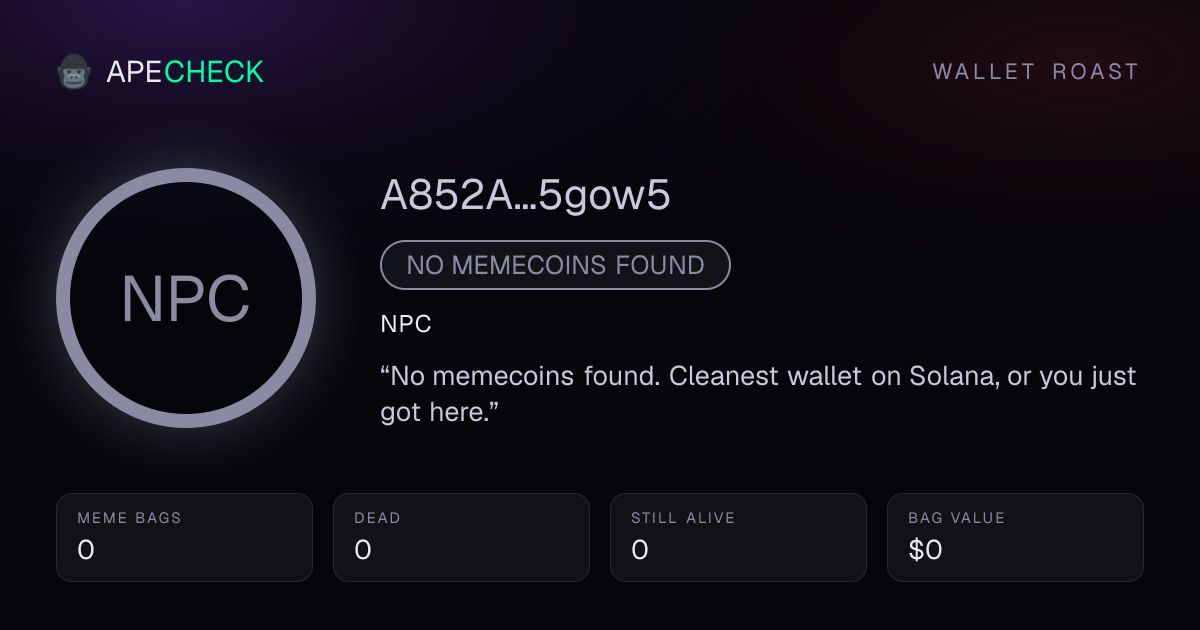Select the STILL ALIVE label text

(683, 518)
